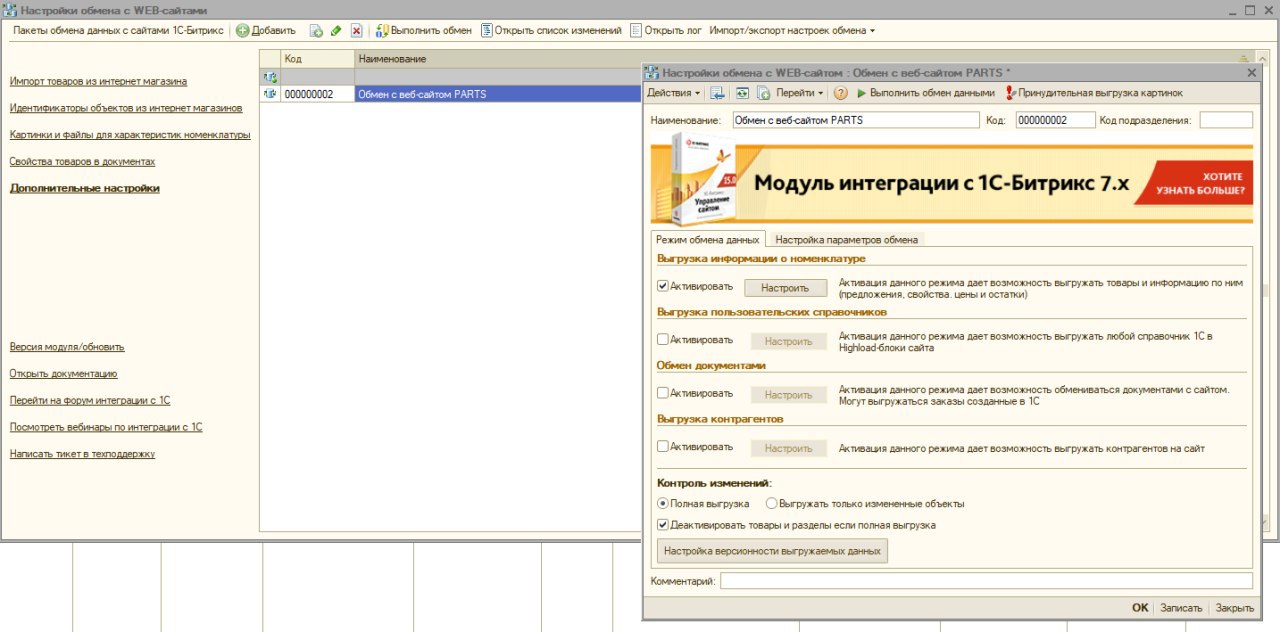Click the table cell with code 000000002
Image resolution: width=1280 pixels, height=632 pixels.
317,94
